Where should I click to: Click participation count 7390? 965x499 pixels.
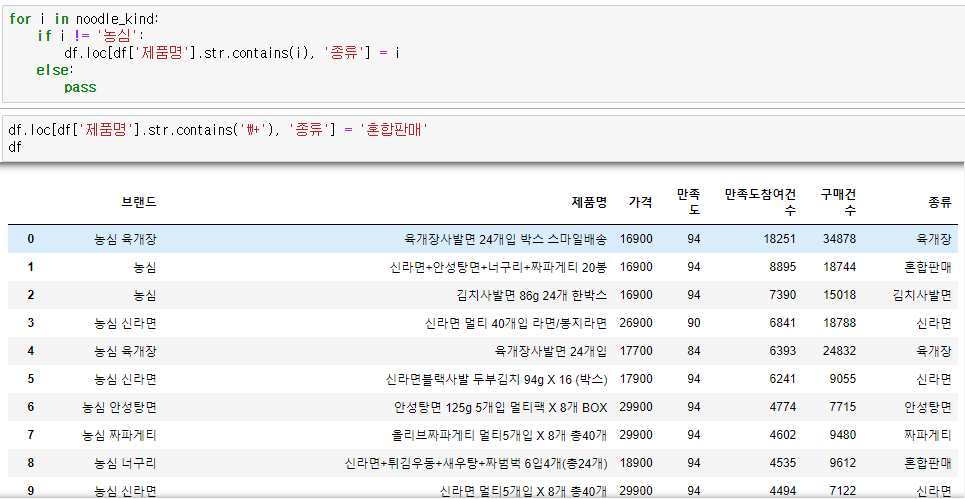click(782, 295)
